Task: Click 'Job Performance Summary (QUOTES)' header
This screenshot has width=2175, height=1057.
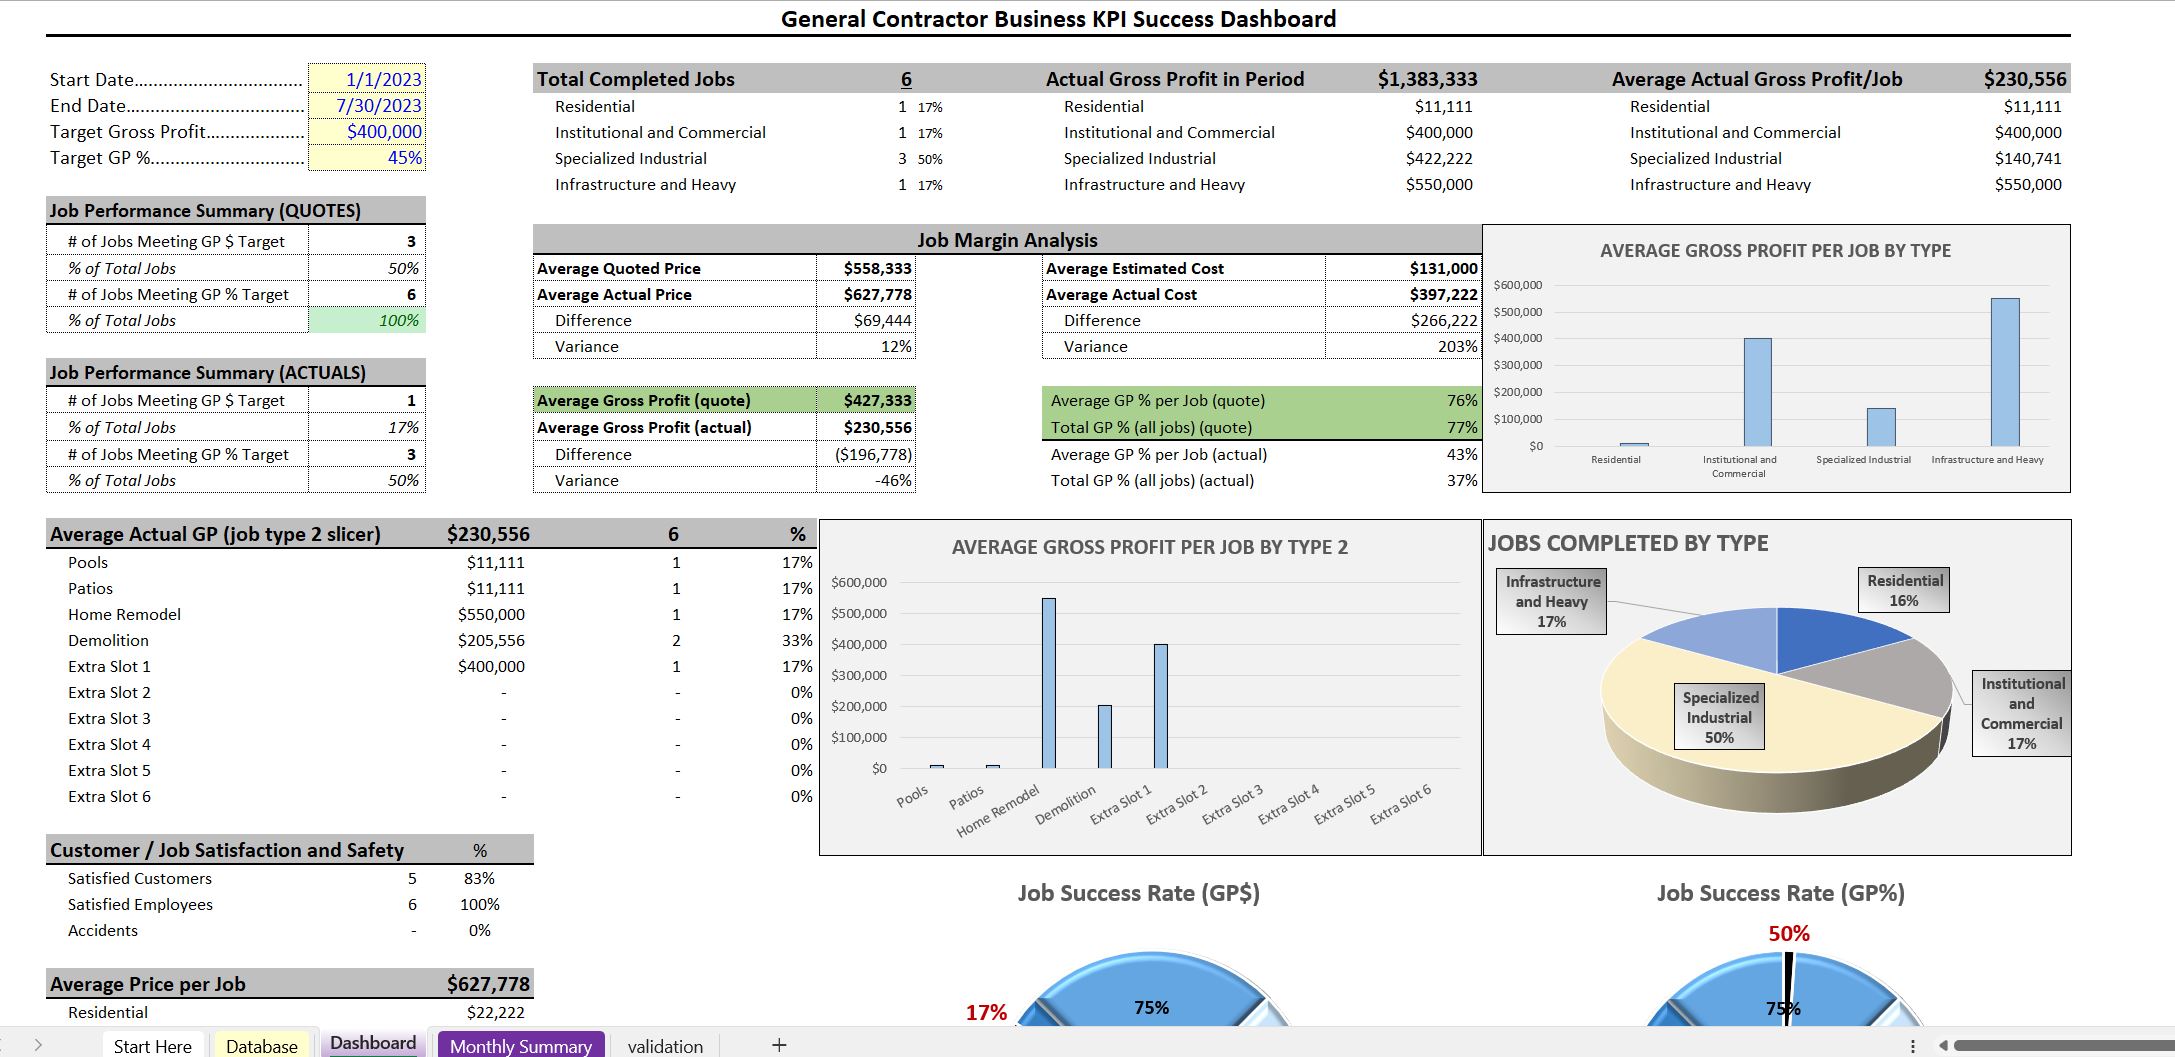Action: click(x=205, y=210)
